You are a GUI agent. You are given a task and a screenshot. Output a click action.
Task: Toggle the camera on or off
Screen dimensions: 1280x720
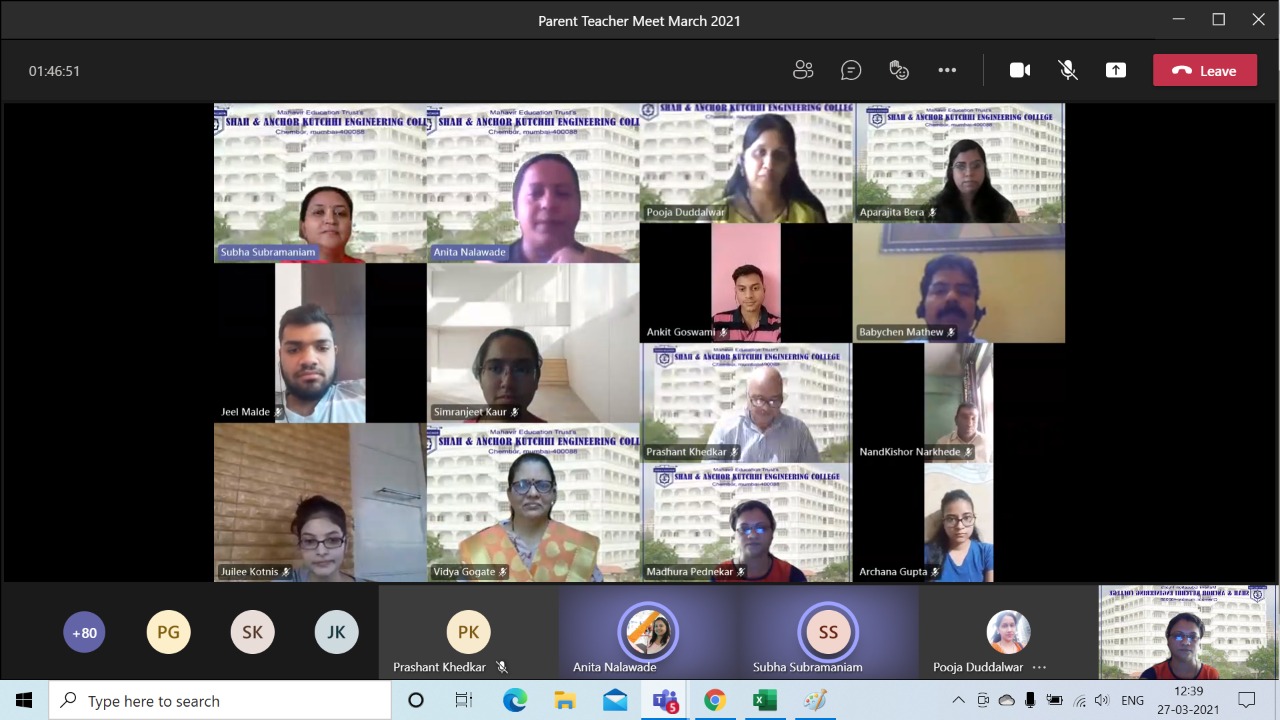point(1020,70)
